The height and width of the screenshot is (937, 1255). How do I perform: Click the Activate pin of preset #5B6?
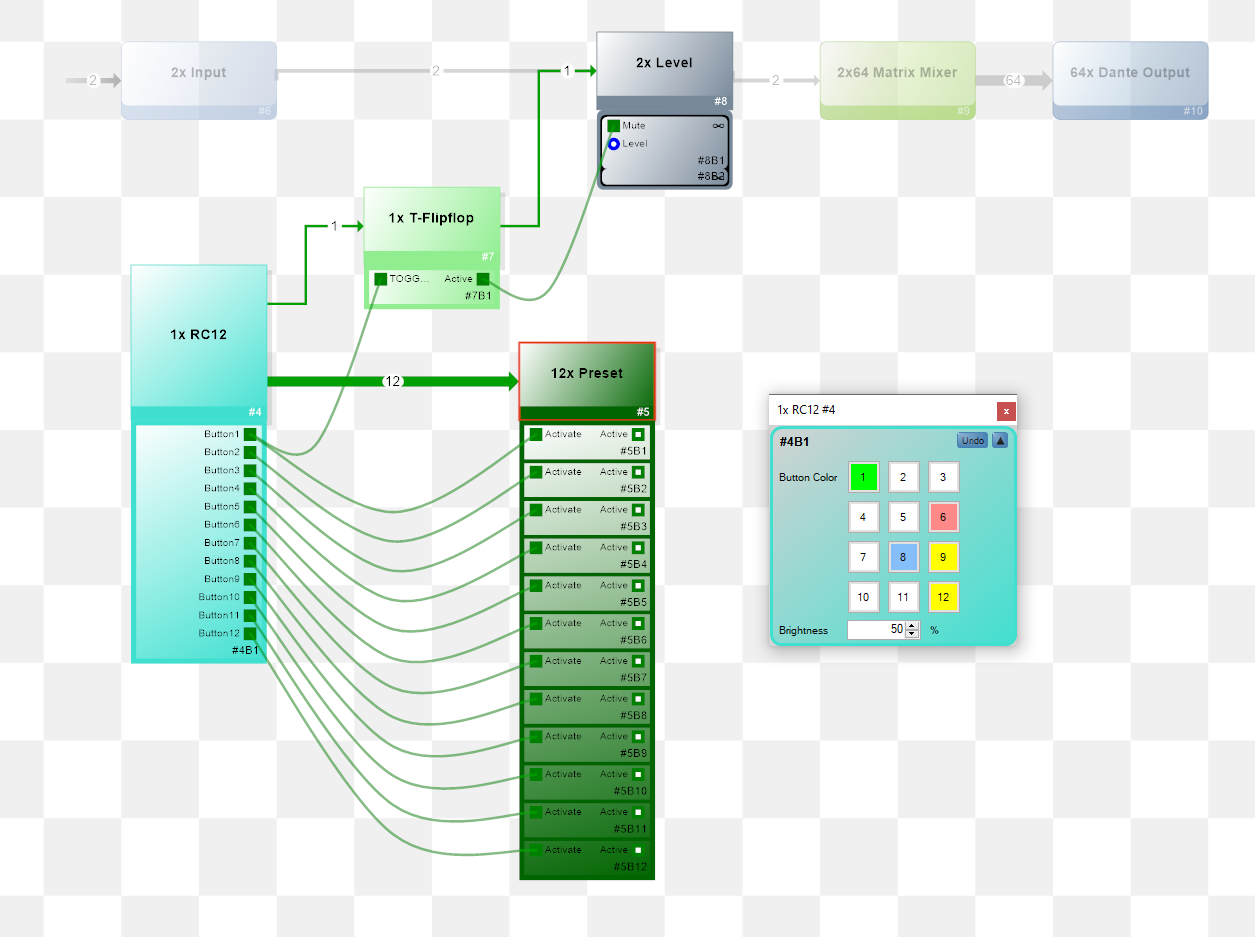coord(536,623)
